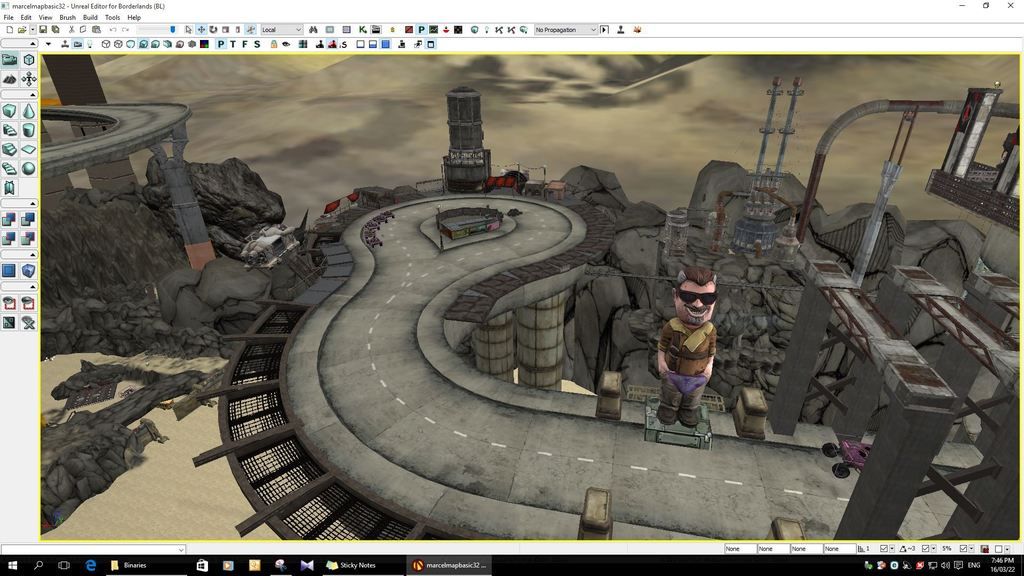1024x576 pixels.
Task: Switch viewport to Side view (S)
Action: [257, 44]
